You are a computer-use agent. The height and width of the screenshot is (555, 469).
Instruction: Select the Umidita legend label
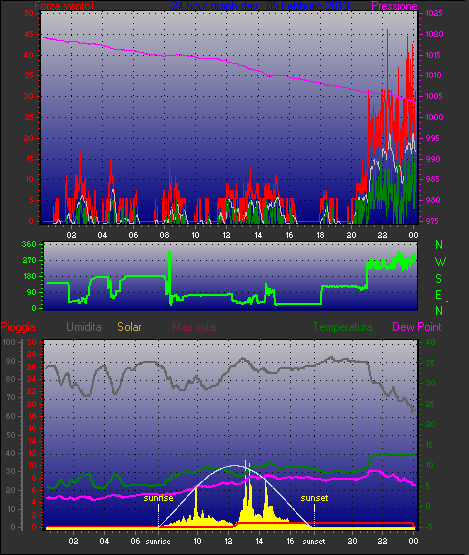click(x=84, y=327)
